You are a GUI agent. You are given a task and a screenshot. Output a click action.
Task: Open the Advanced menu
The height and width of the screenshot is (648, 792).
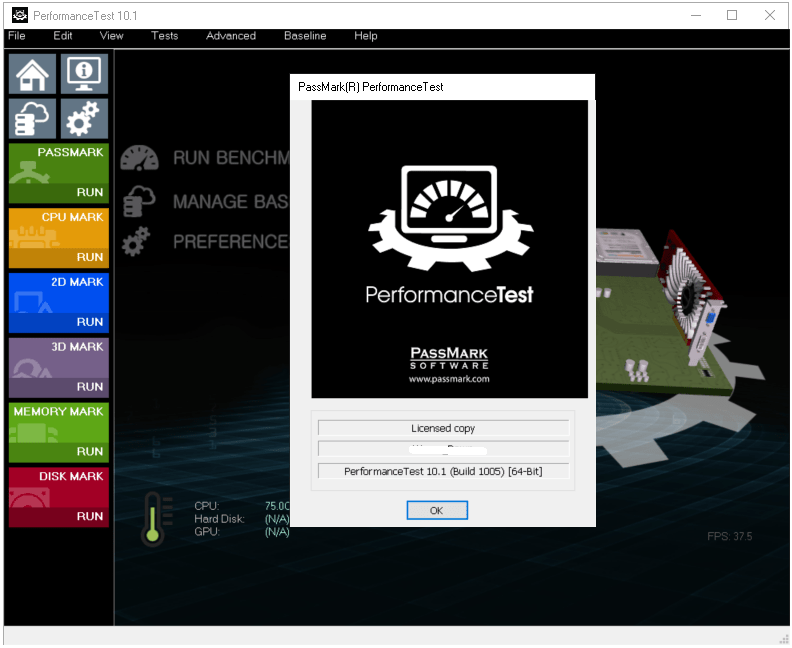[231, 36]
